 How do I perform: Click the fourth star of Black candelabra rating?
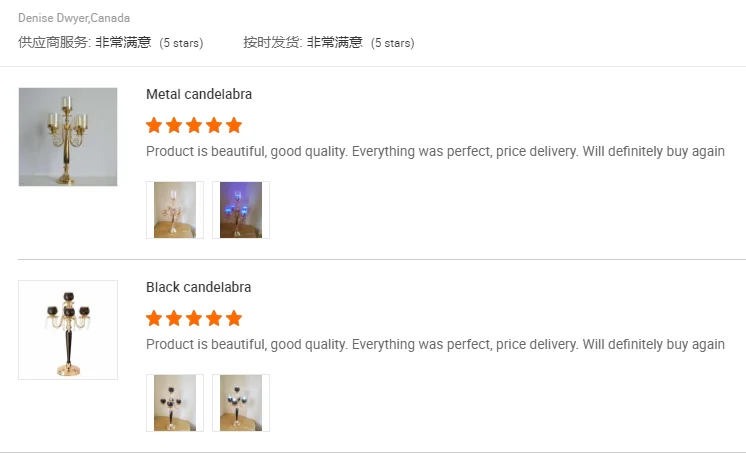(x=214, y=318)
